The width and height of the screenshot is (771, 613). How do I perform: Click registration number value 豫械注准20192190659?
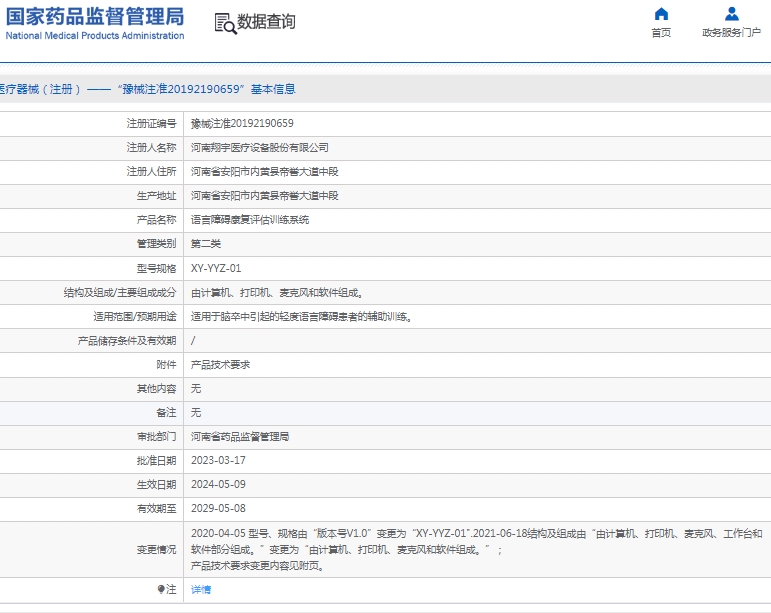point(242,123)
